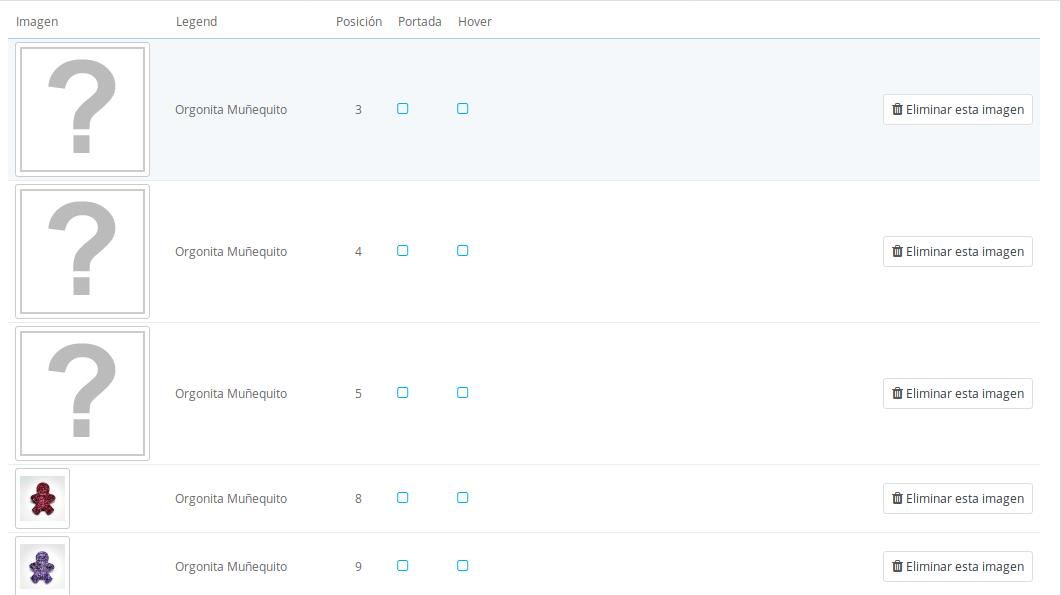Click position value 4
This screenshot has height=595, width=1061.
(358, 252)
